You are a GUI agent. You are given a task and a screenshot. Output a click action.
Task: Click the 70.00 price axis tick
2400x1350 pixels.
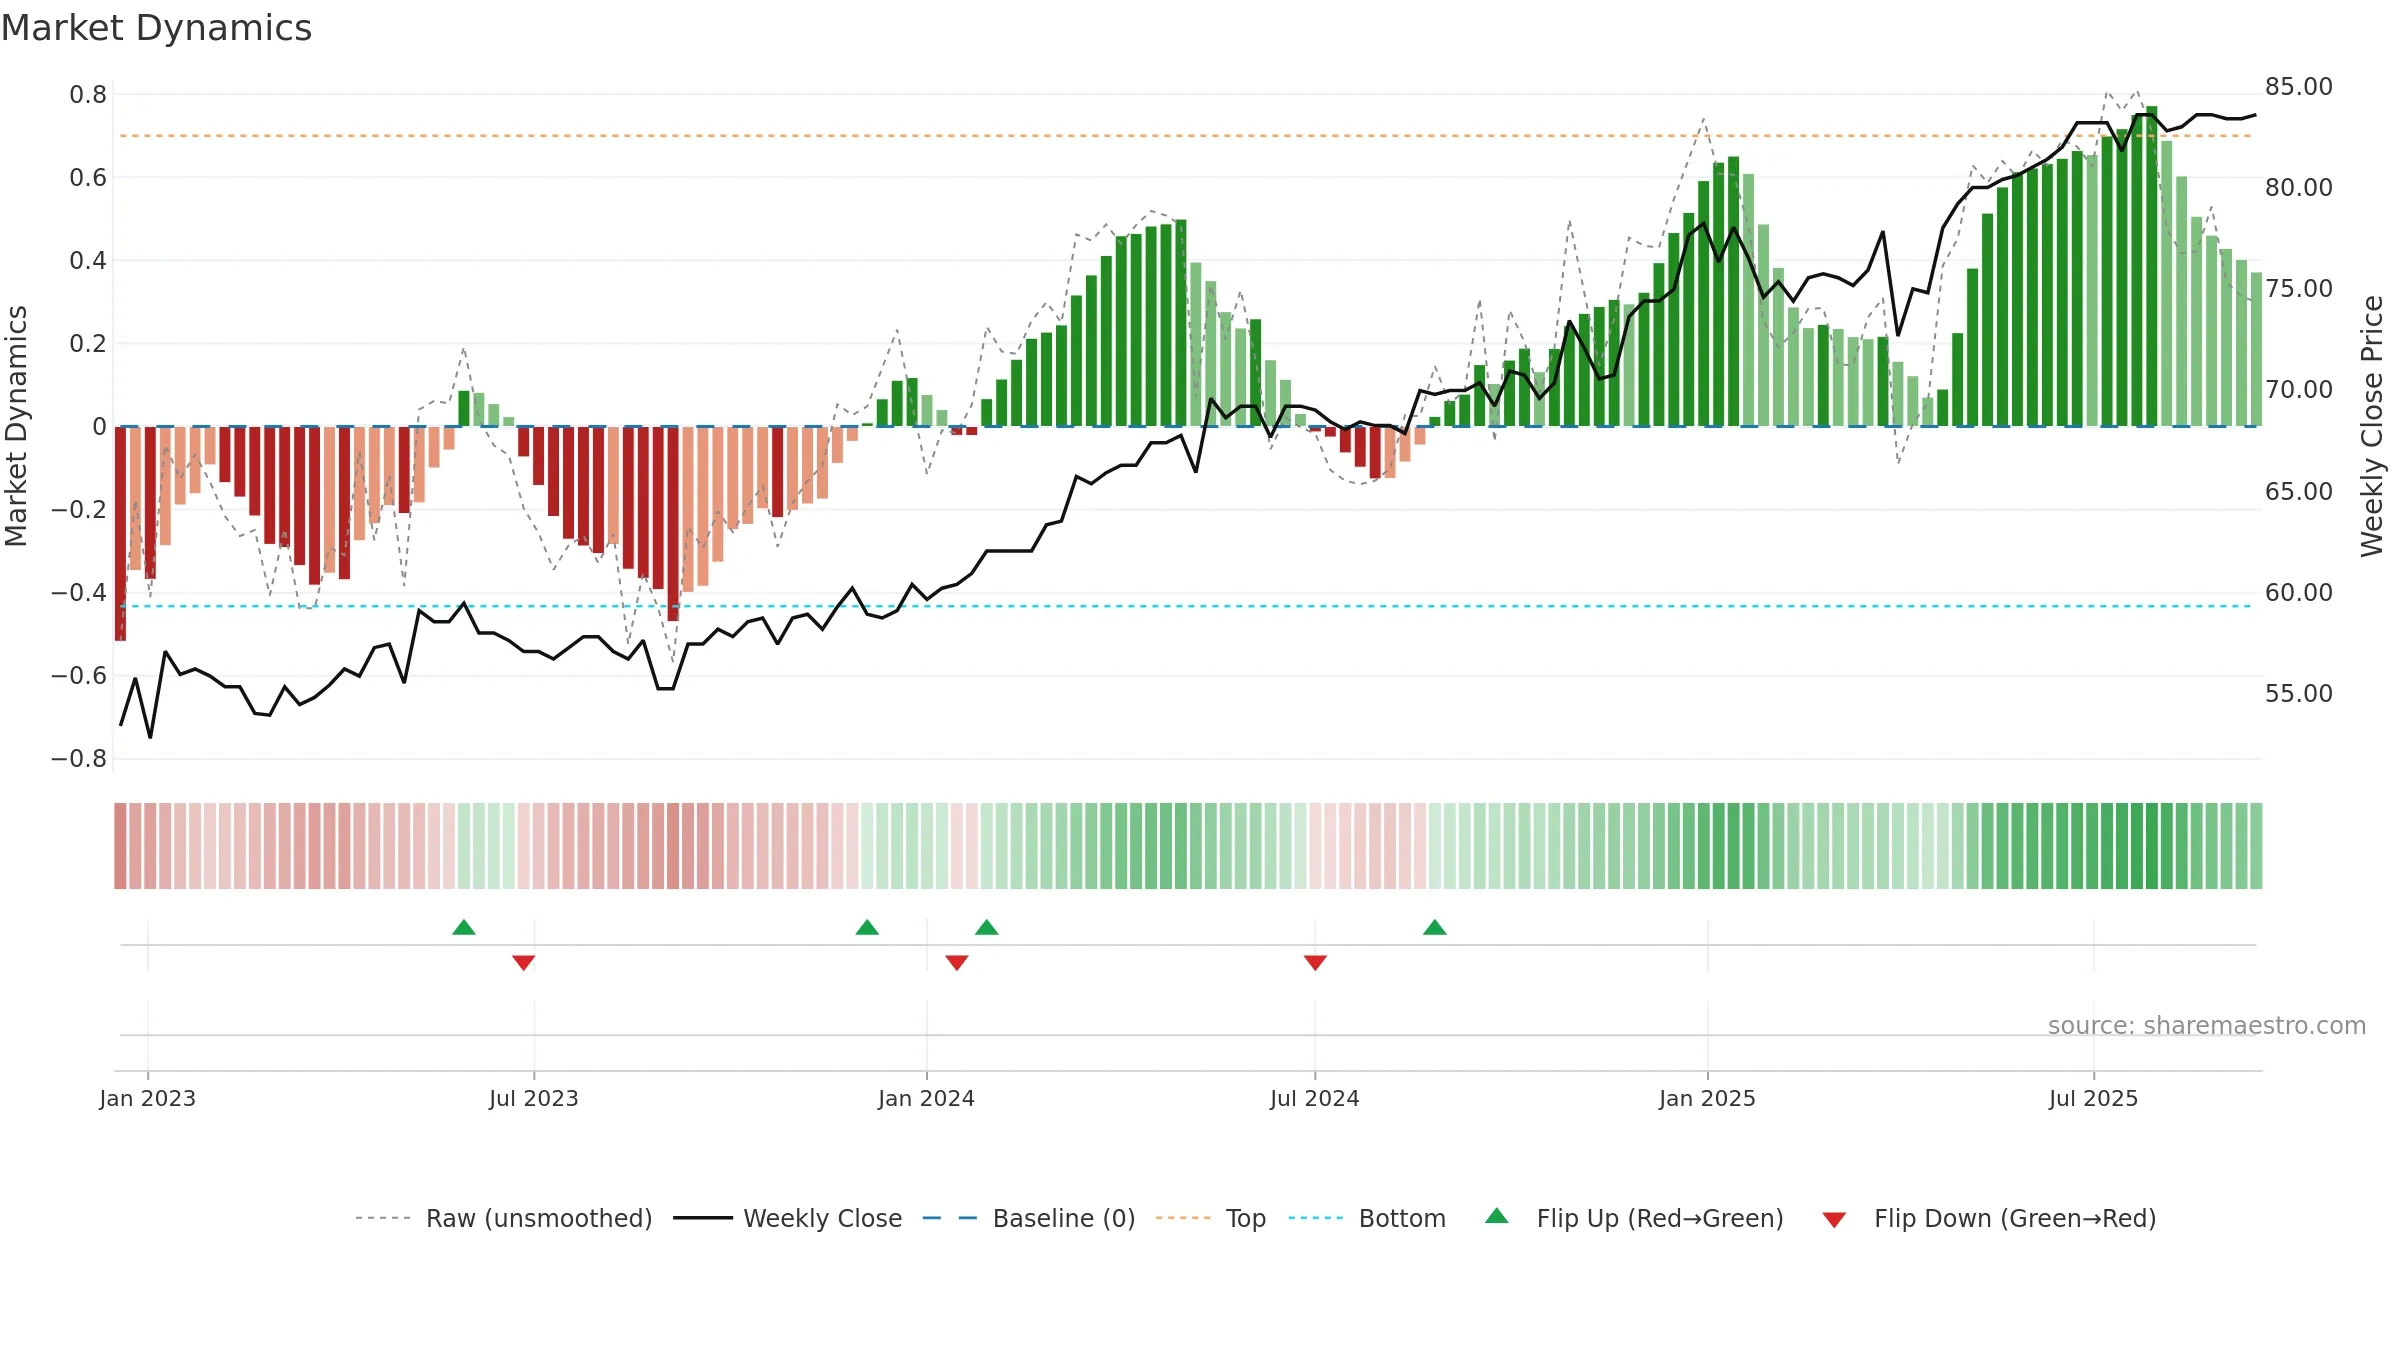(x=2299, y=390)
